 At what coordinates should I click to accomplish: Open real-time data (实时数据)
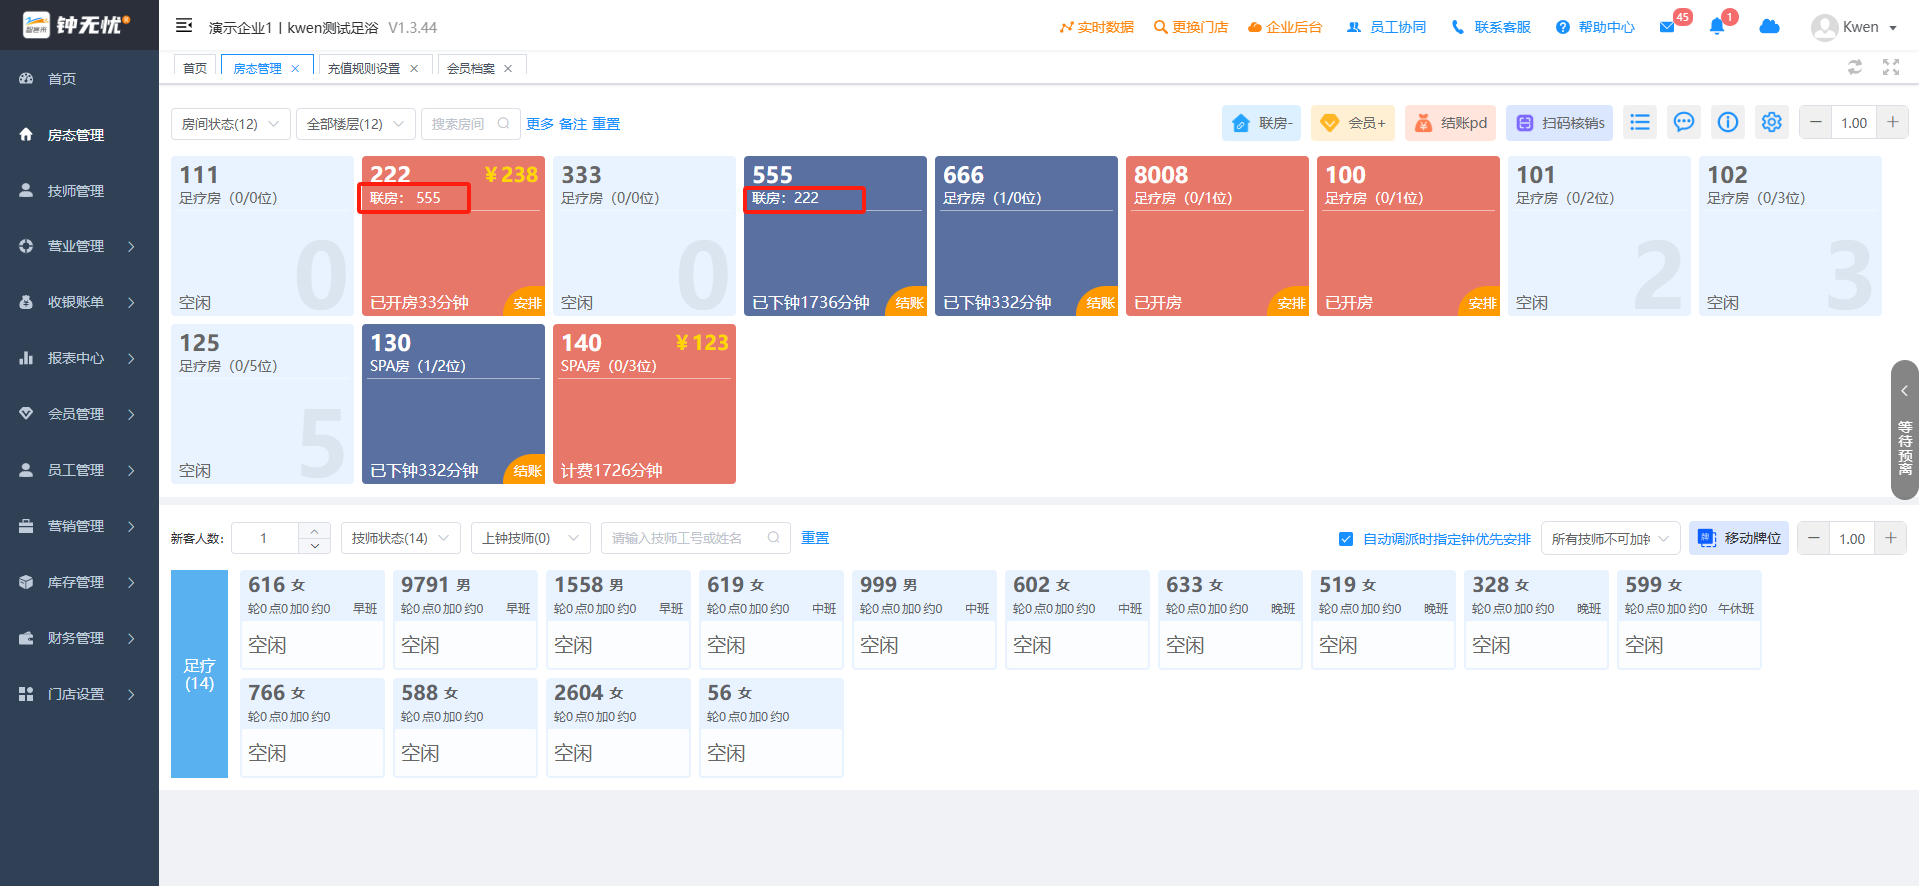[1097, 27]
